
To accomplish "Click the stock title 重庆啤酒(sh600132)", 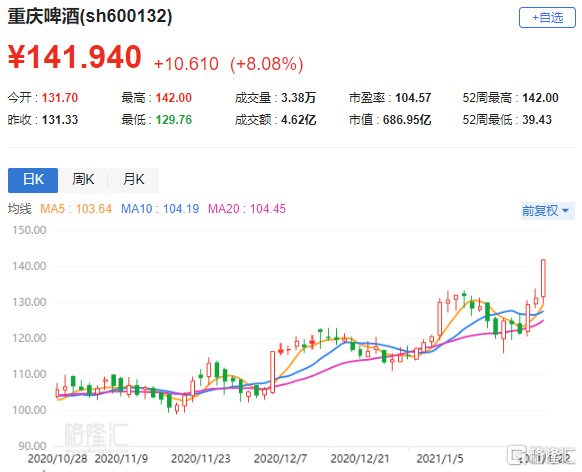I will pyautogui.click(x=90, y=16).
